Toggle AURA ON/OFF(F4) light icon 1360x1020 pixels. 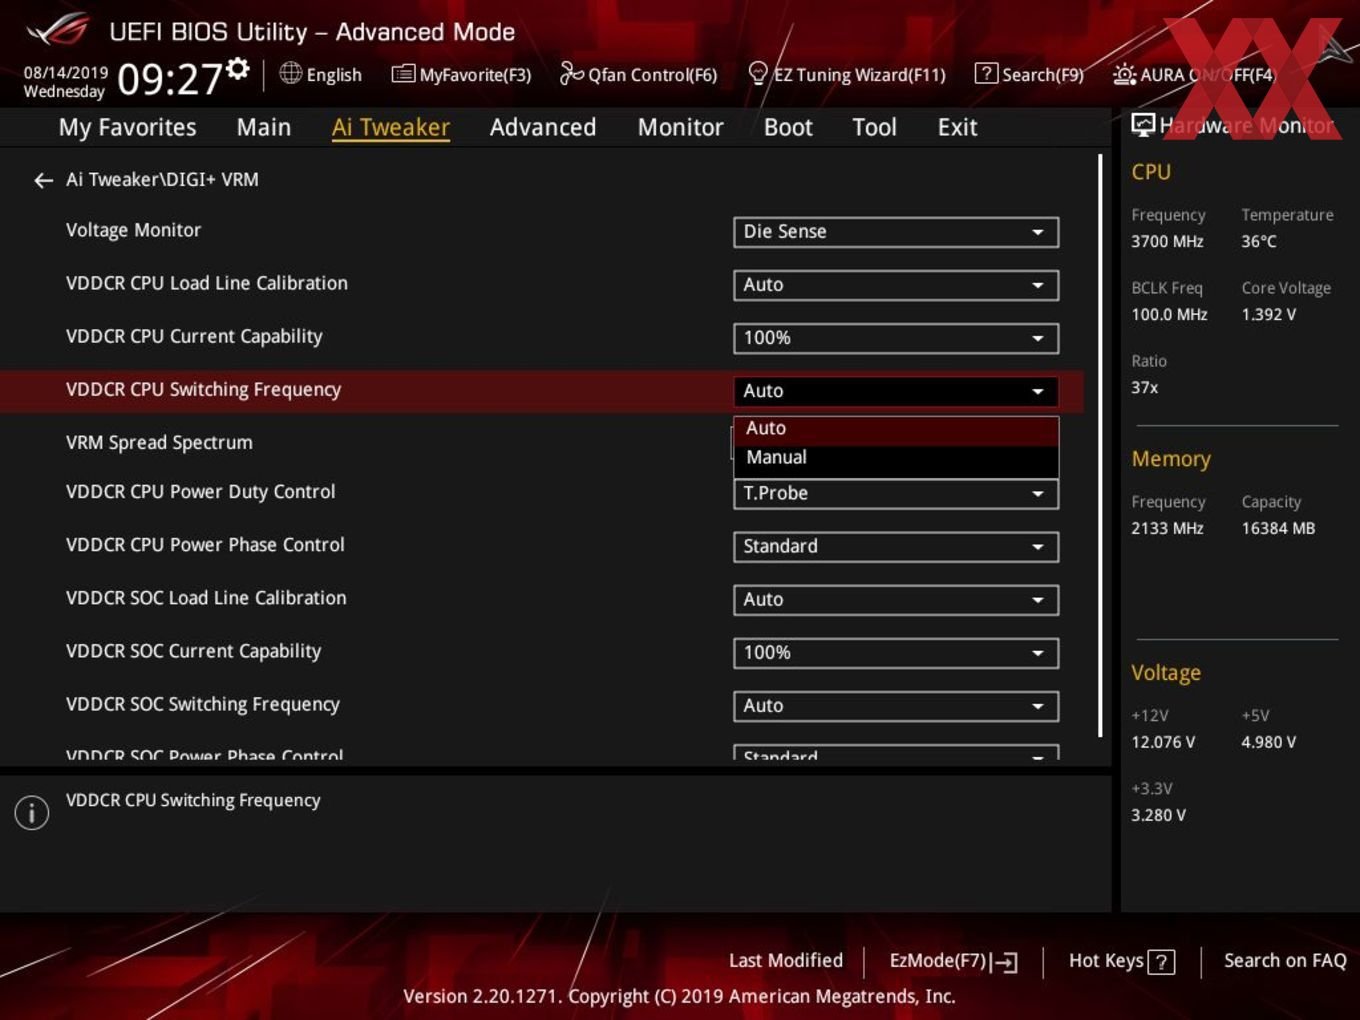pyautogui.click(x=1124, y=74)
